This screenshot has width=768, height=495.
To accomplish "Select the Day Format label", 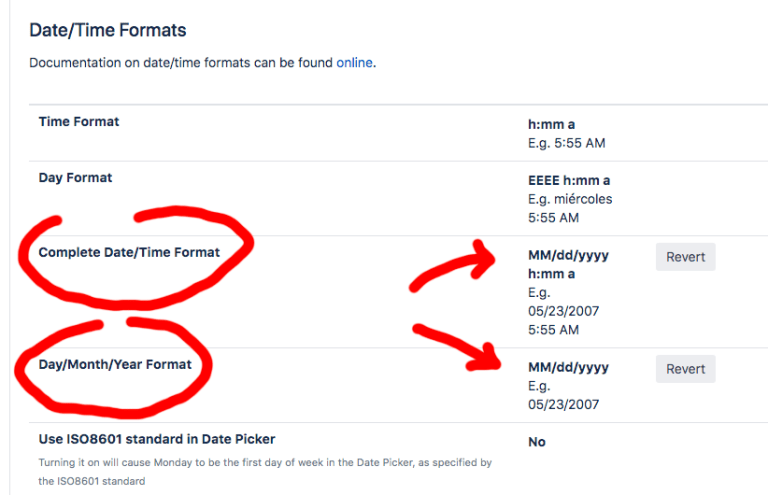I will coord(75,178).
